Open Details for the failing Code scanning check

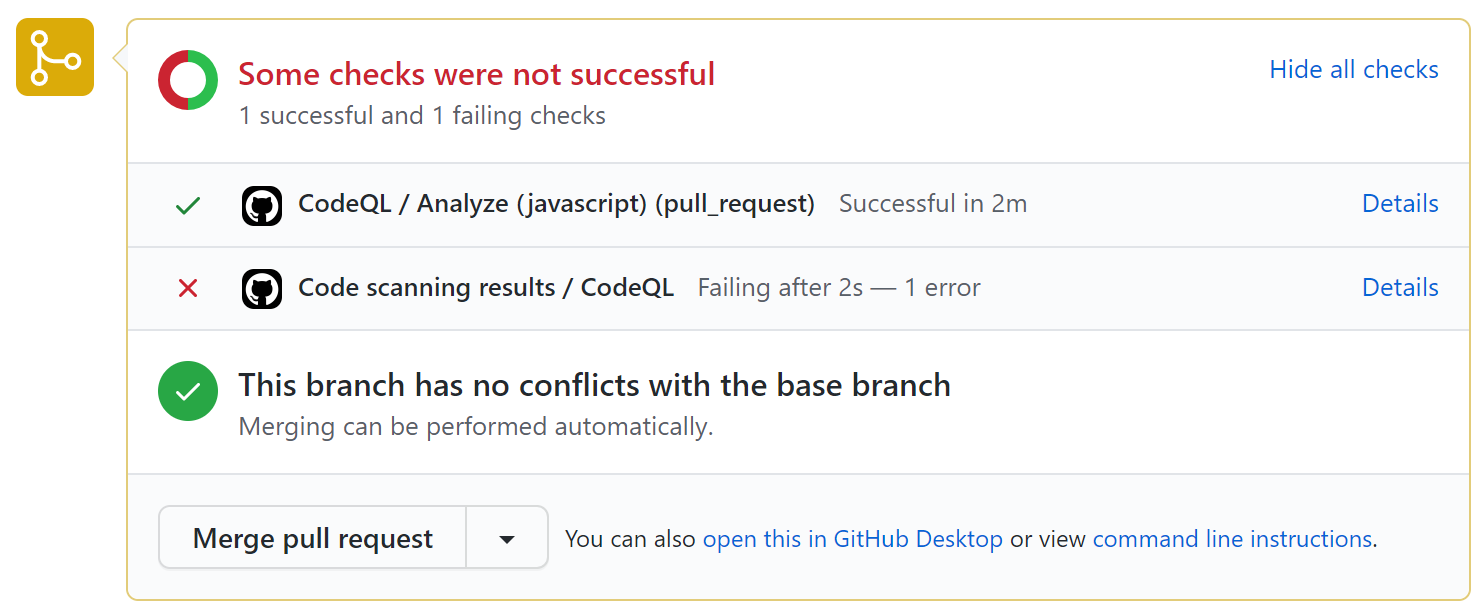click(x=1399, y=288)
